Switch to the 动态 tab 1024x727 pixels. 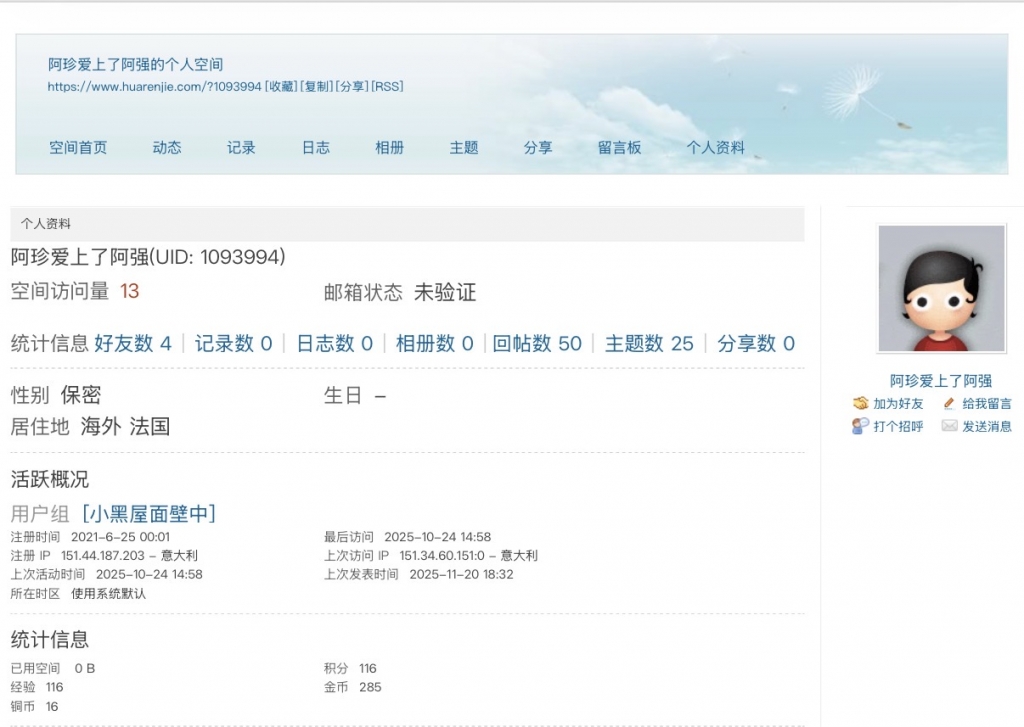[x=167, y=148]
